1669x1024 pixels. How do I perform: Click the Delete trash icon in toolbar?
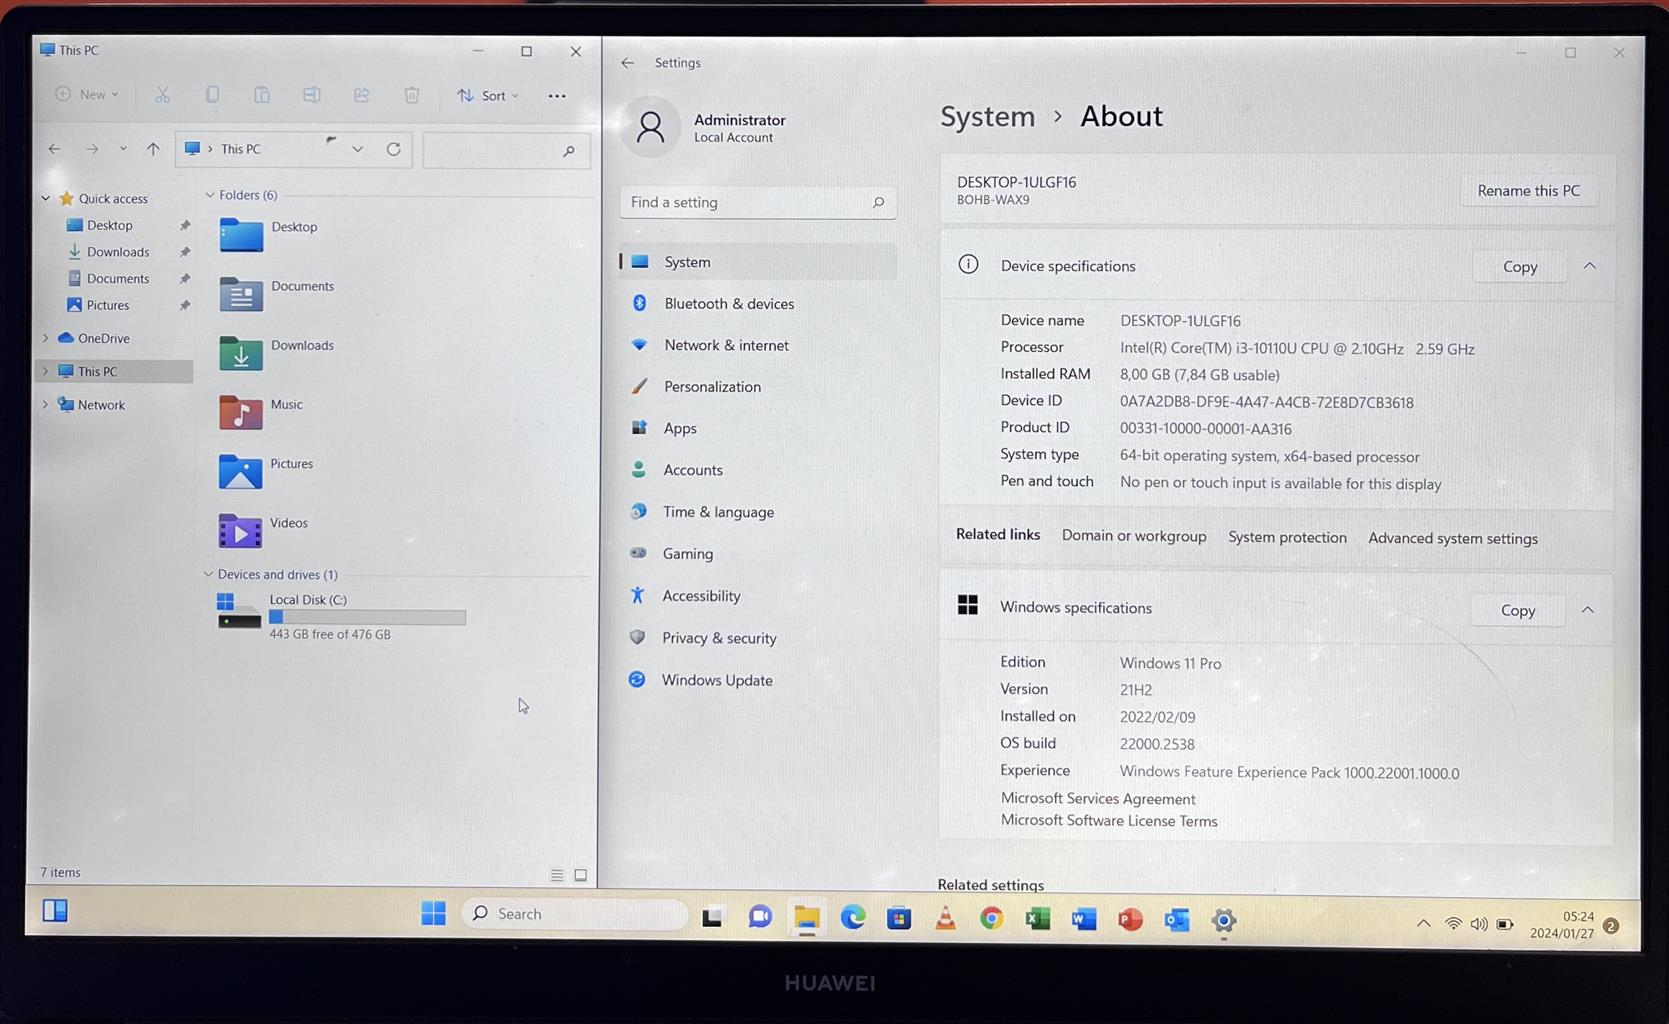tap(411, 95)
